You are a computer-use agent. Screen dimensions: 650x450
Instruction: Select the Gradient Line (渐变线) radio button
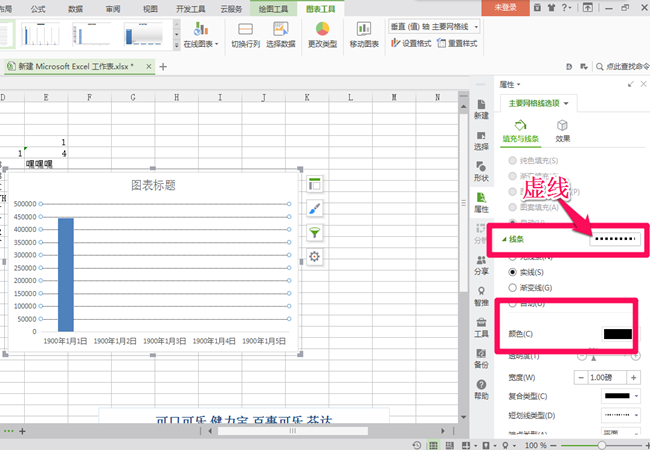pyautogui.click(x=512, y=288)
